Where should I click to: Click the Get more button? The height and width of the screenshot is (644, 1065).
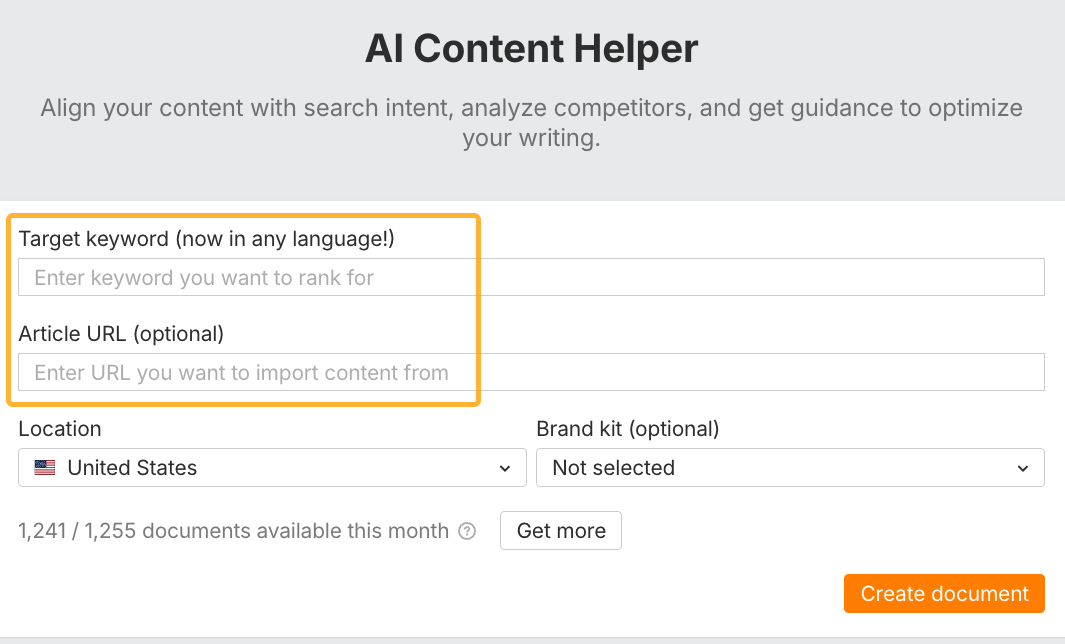click(x=560, y=530)
